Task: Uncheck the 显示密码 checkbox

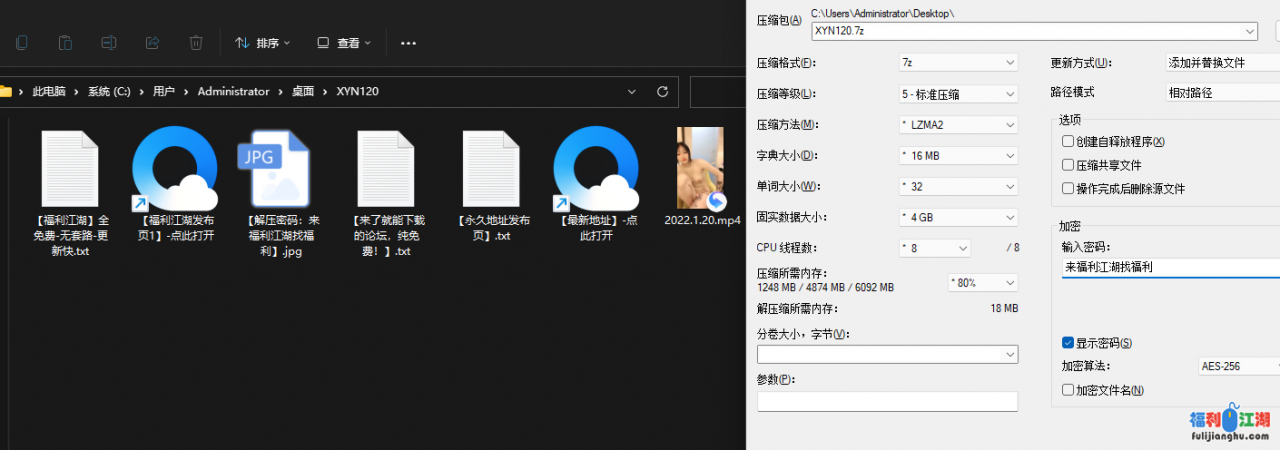Action: [x=1068, y=343]
